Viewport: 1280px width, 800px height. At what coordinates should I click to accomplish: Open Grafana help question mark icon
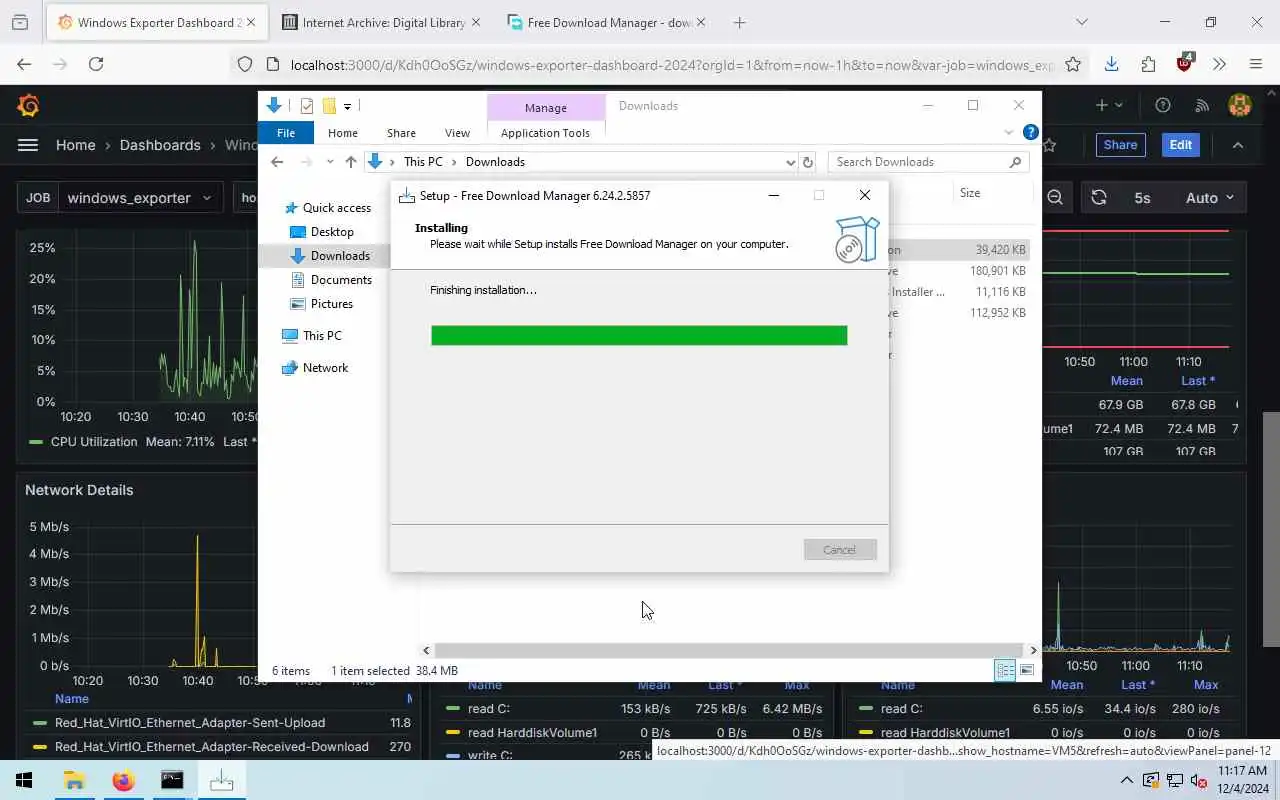(1162, 105)
